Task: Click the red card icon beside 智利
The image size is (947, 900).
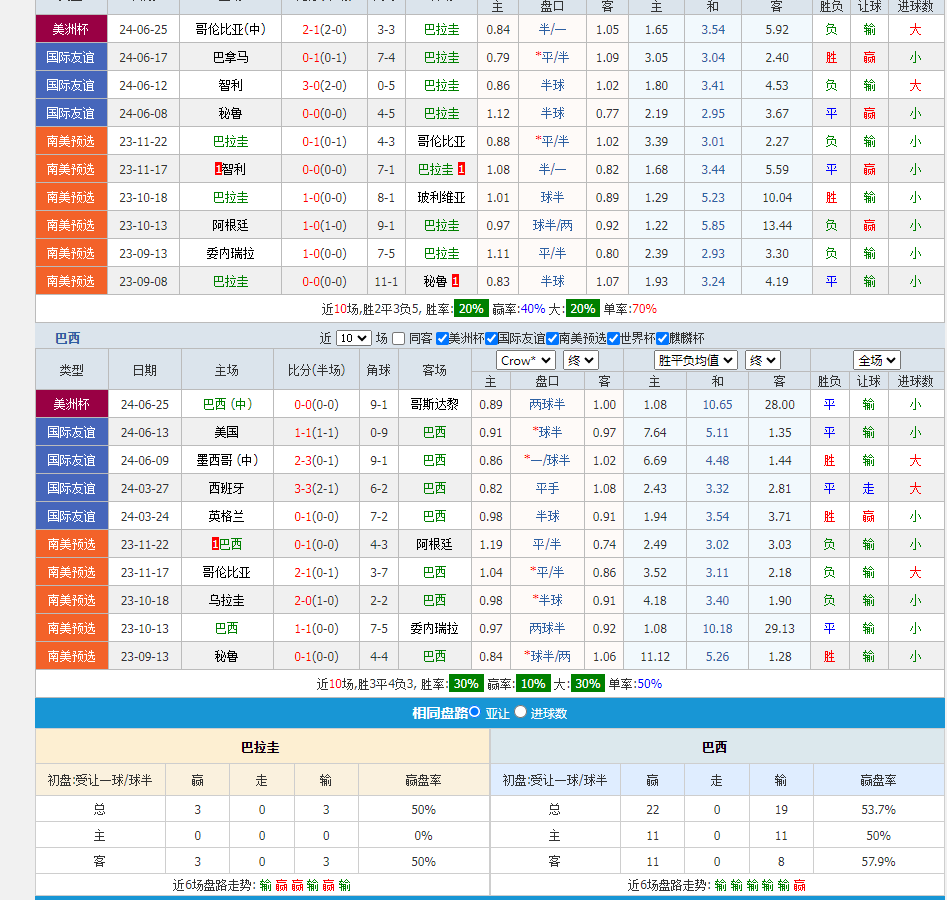Action: pos(216,169)
